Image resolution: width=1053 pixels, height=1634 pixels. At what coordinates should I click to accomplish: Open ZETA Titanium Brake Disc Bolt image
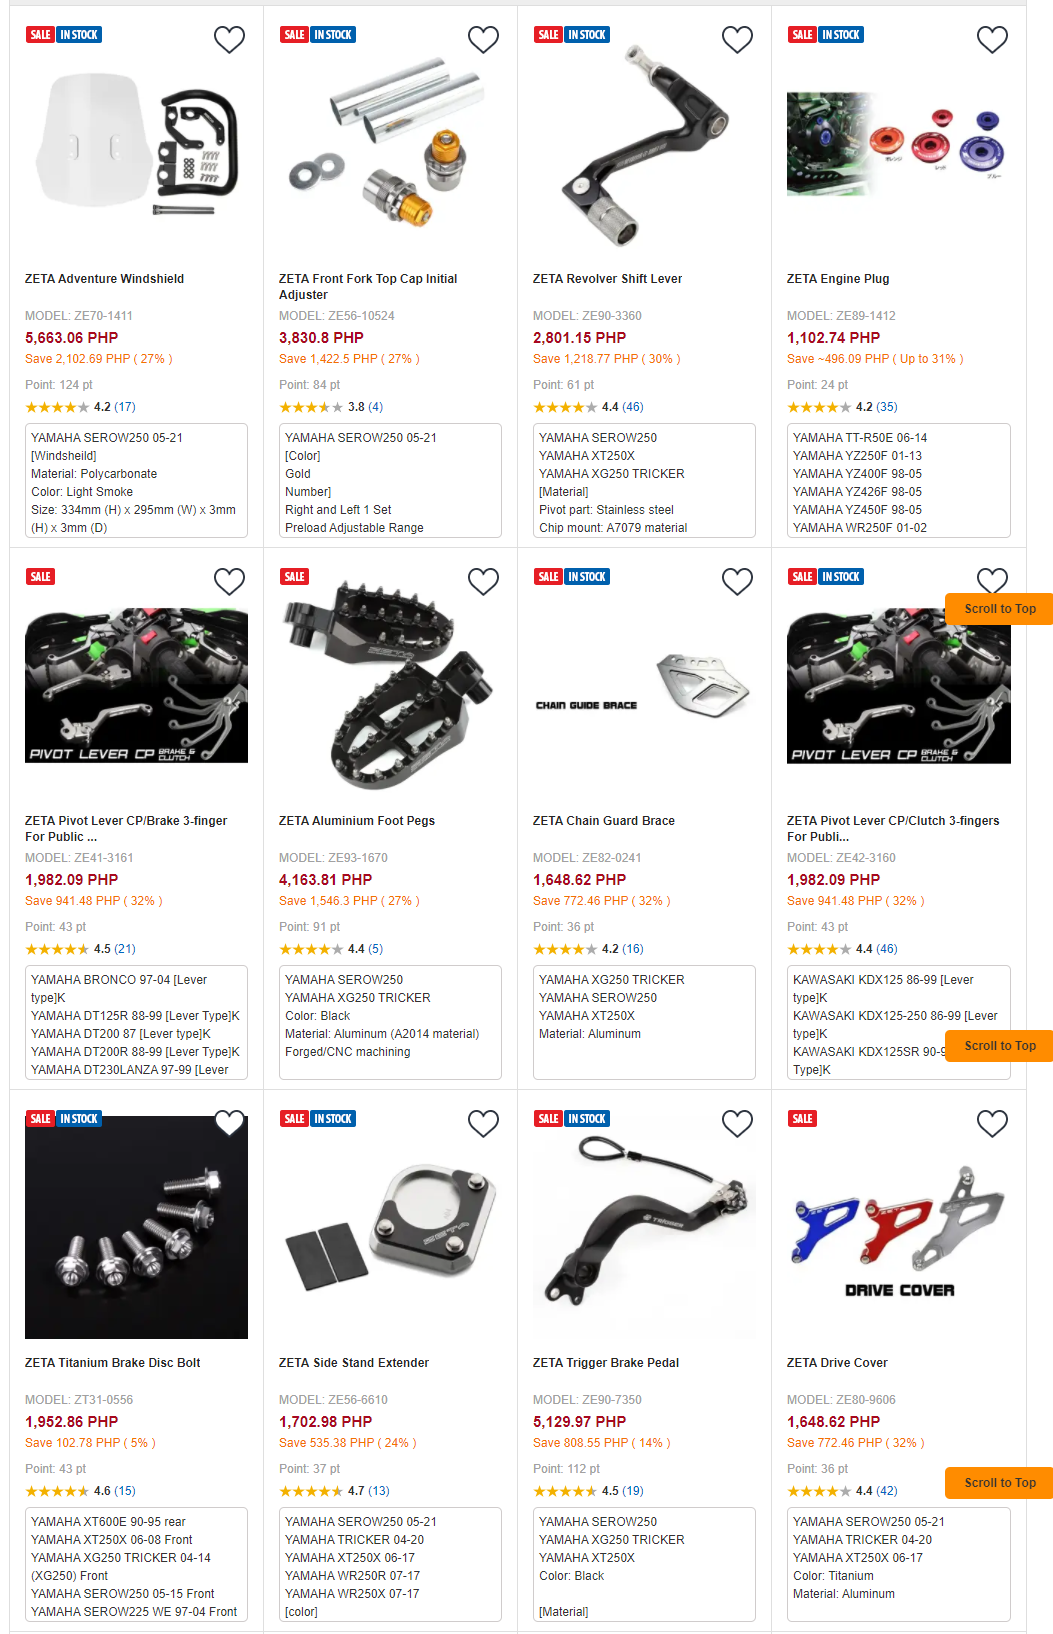click(136, 1228)
